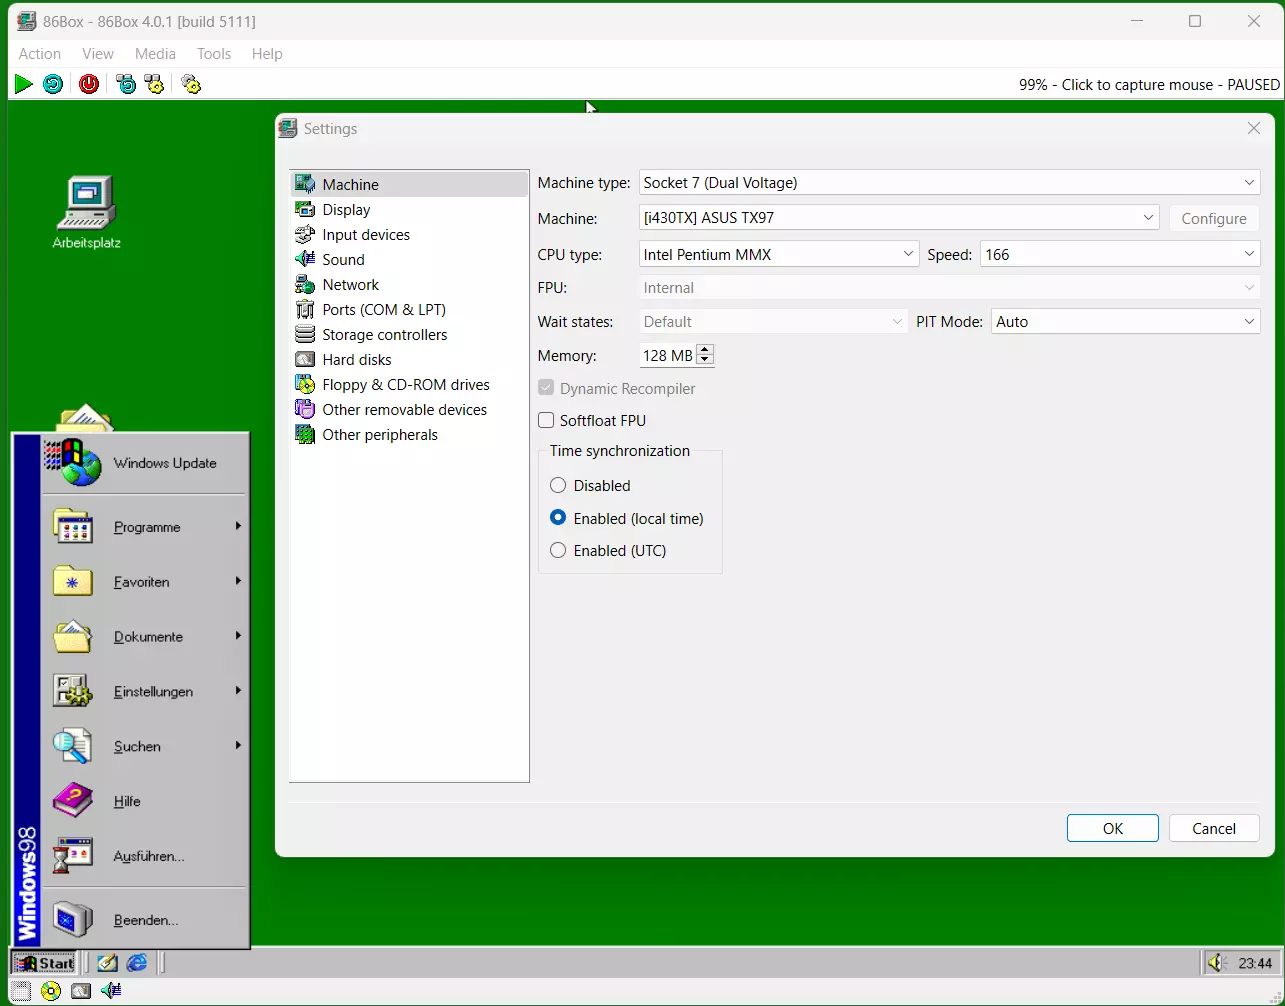Expand Suchen in the Start menu
Viewport: 1285px width, 1006px height.
(x=145, y=746)
